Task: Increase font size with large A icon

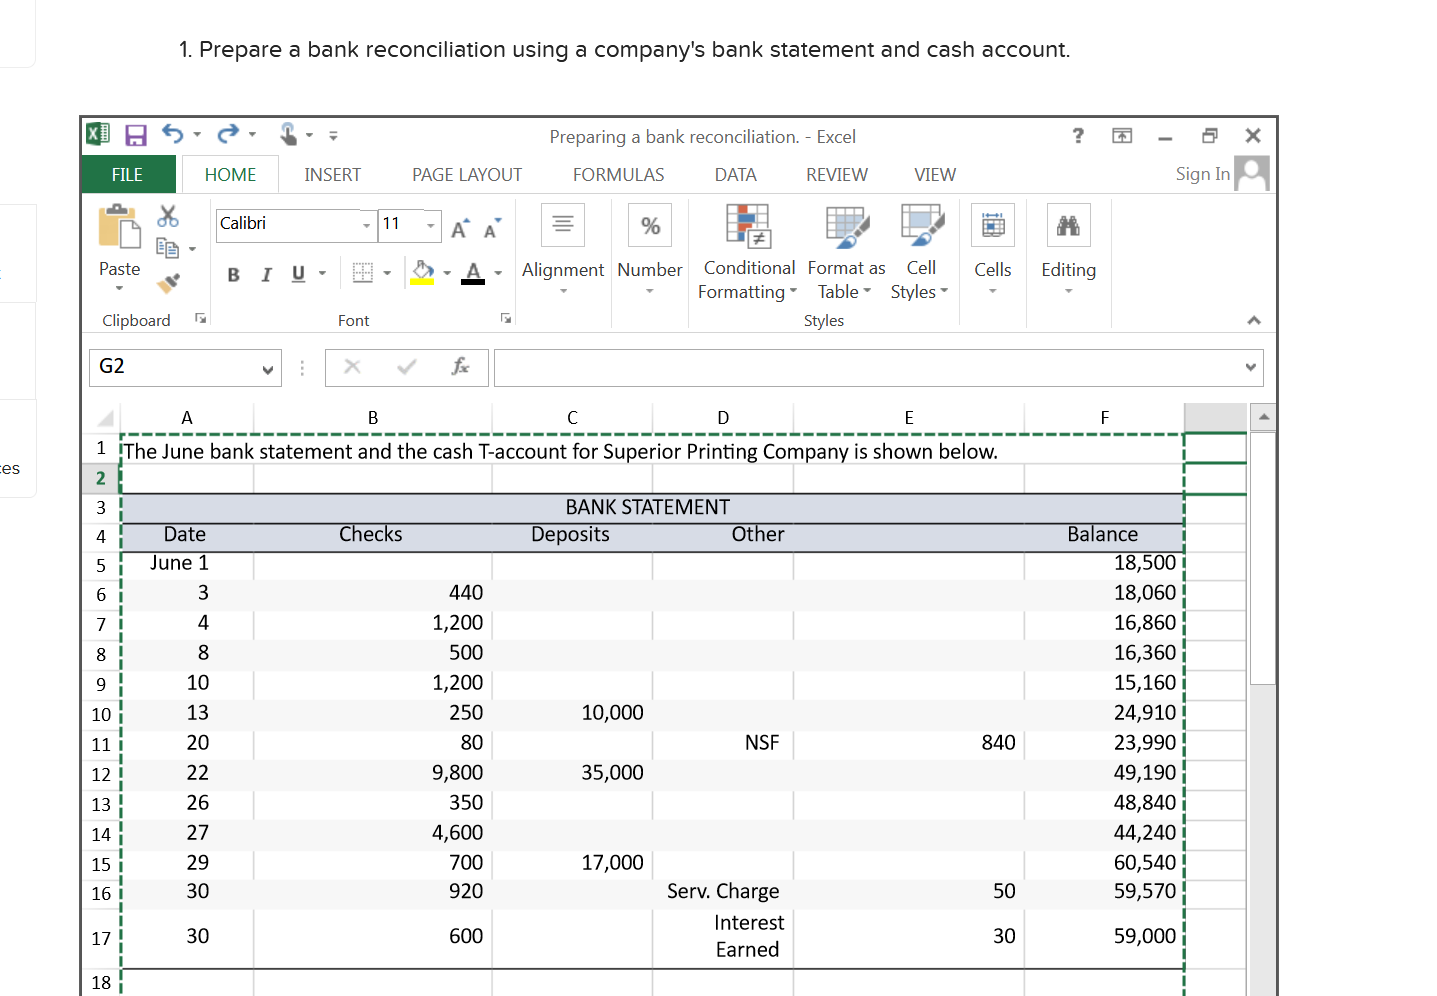Action: (x=459, y=229)
